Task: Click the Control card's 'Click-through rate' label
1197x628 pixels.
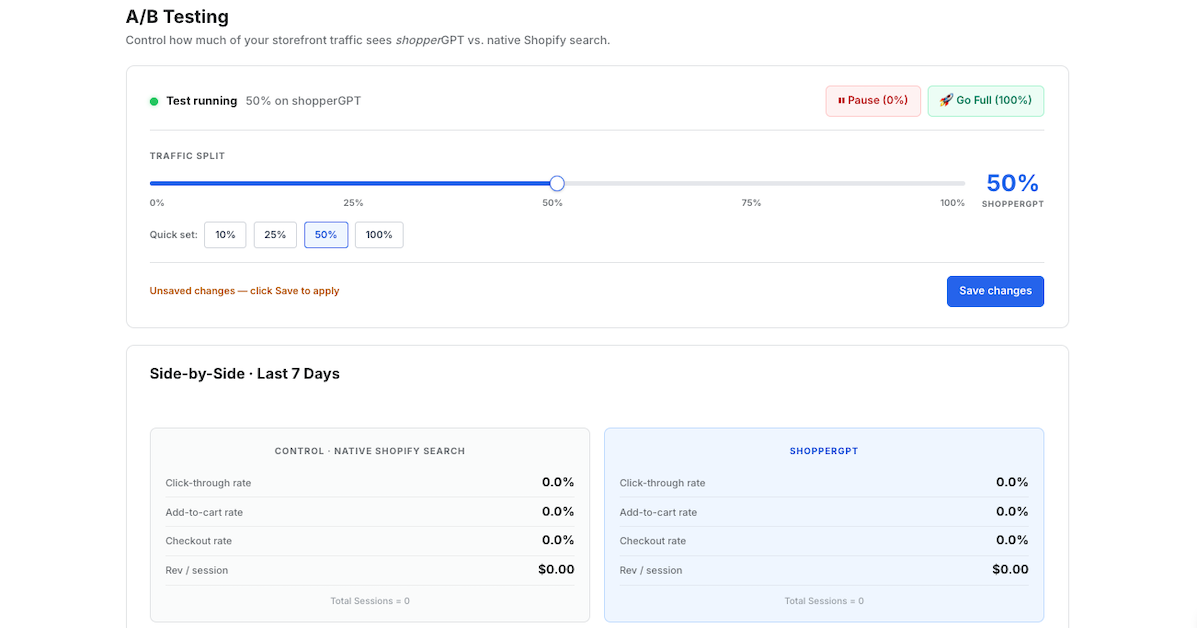Action: point(208,483)
